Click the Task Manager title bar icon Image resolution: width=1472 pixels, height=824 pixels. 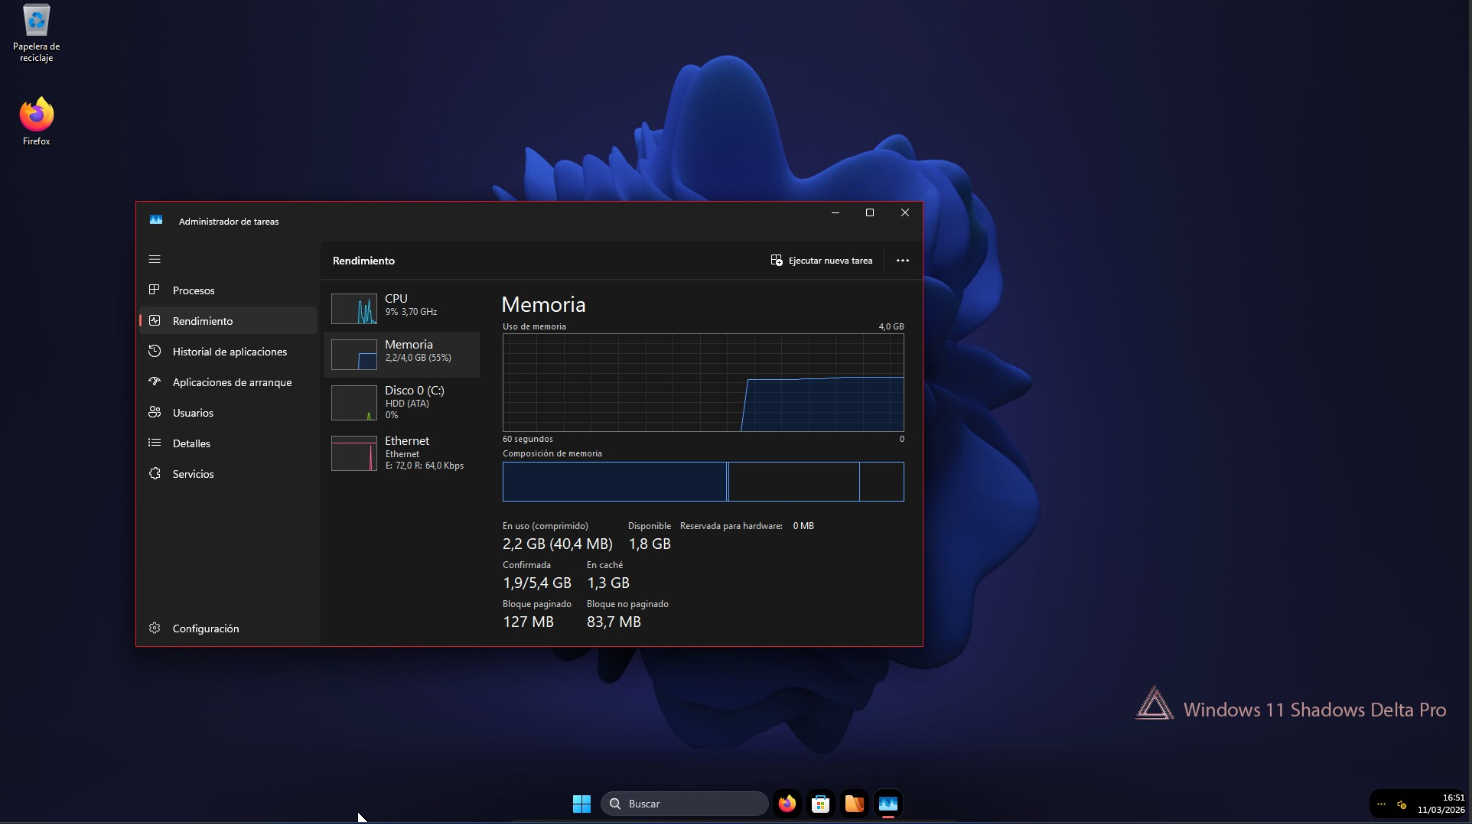pyautogui.click(x=156, y=220)
